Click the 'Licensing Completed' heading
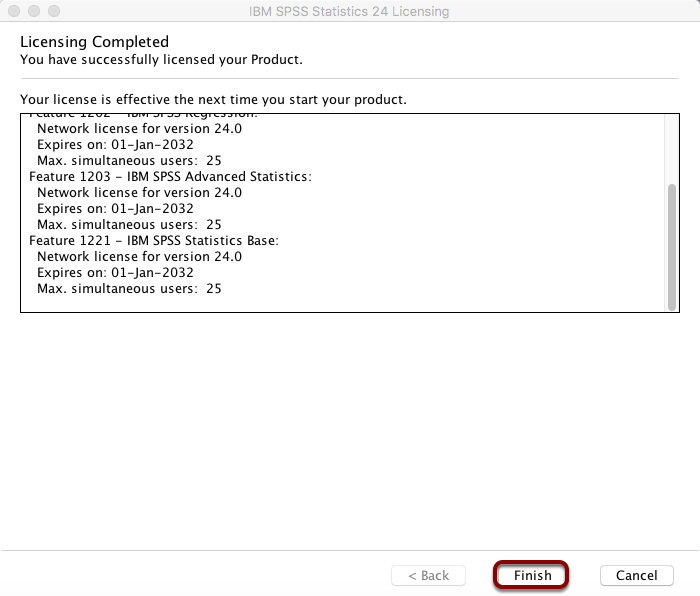The image size is (700, 596). pos(95,42)
